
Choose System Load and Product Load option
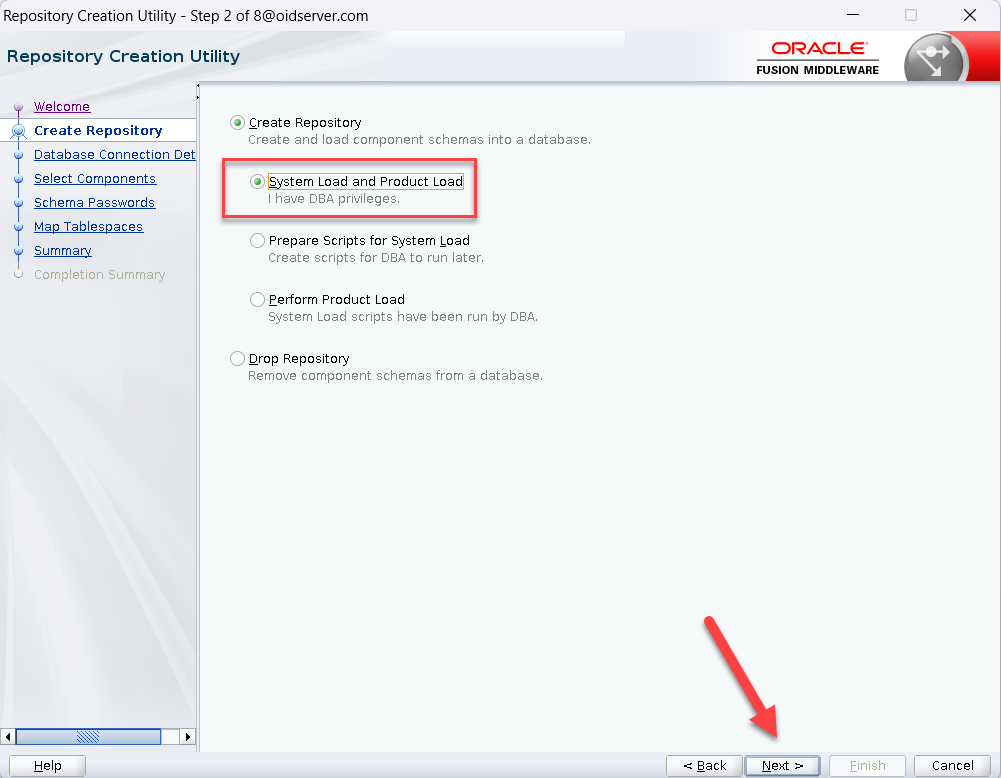258,182
